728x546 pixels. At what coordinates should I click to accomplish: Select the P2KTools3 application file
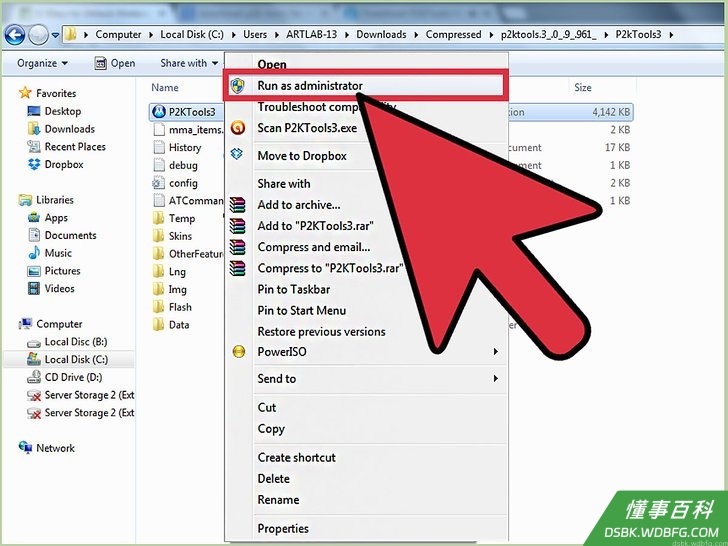point(192,112)
